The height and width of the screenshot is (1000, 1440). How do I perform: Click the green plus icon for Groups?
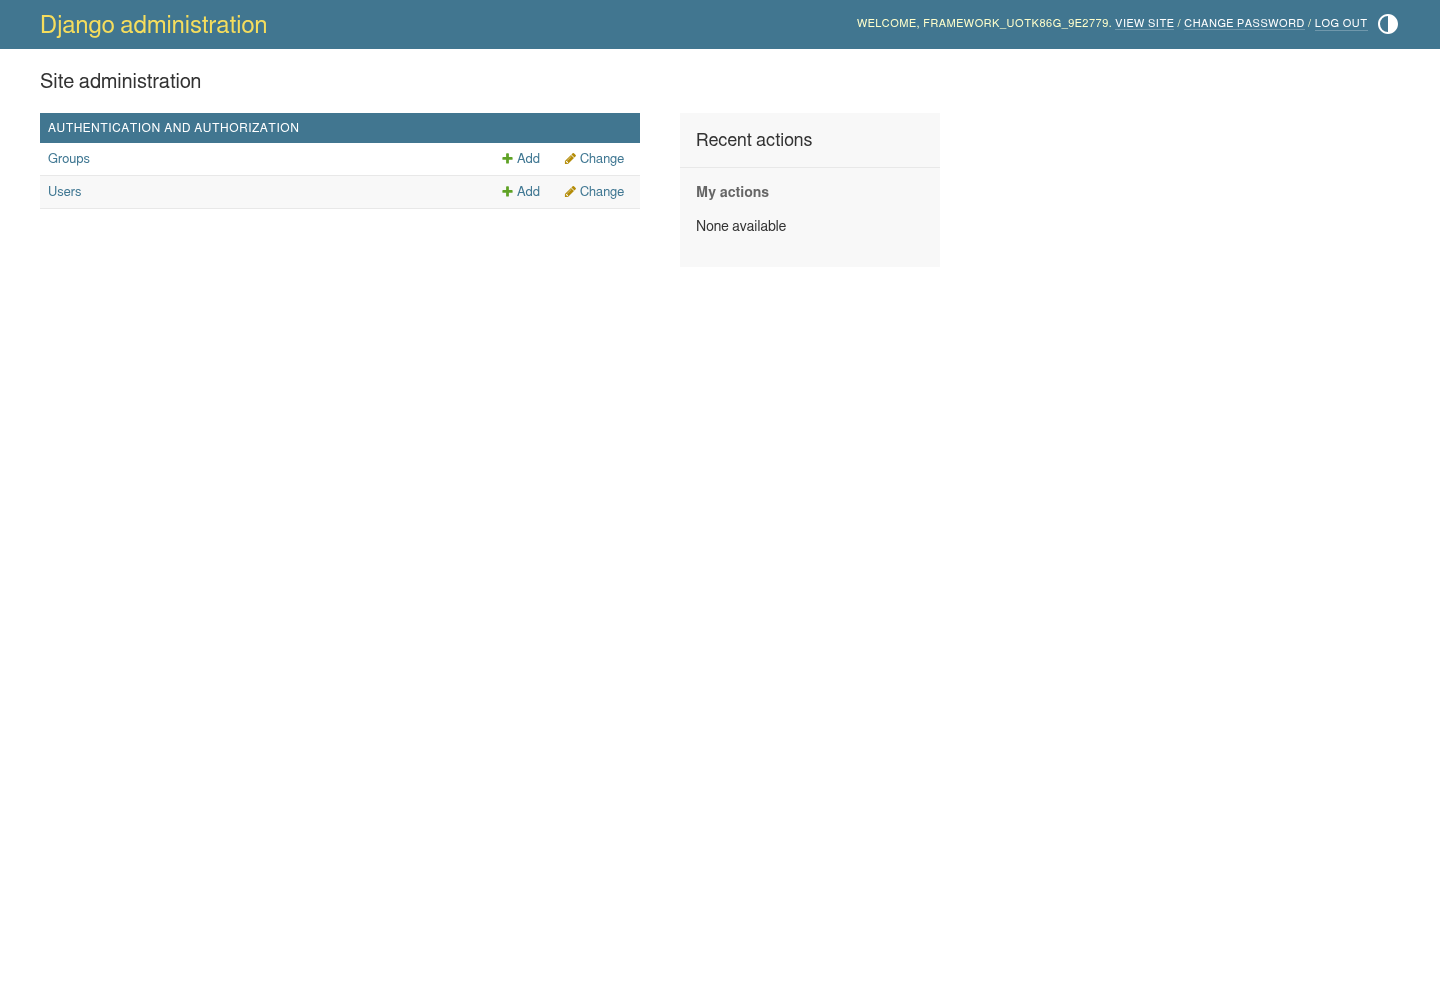[x=507, y=159]
